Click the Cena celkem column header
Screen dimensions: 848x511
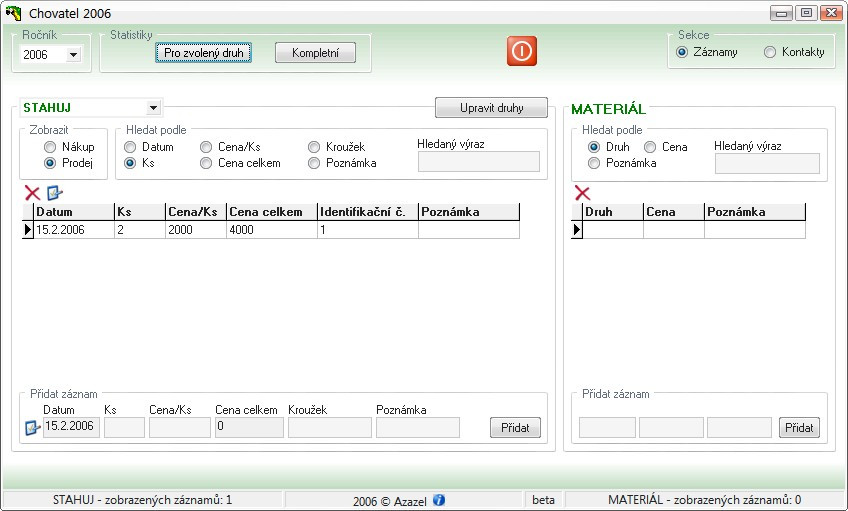271,212
